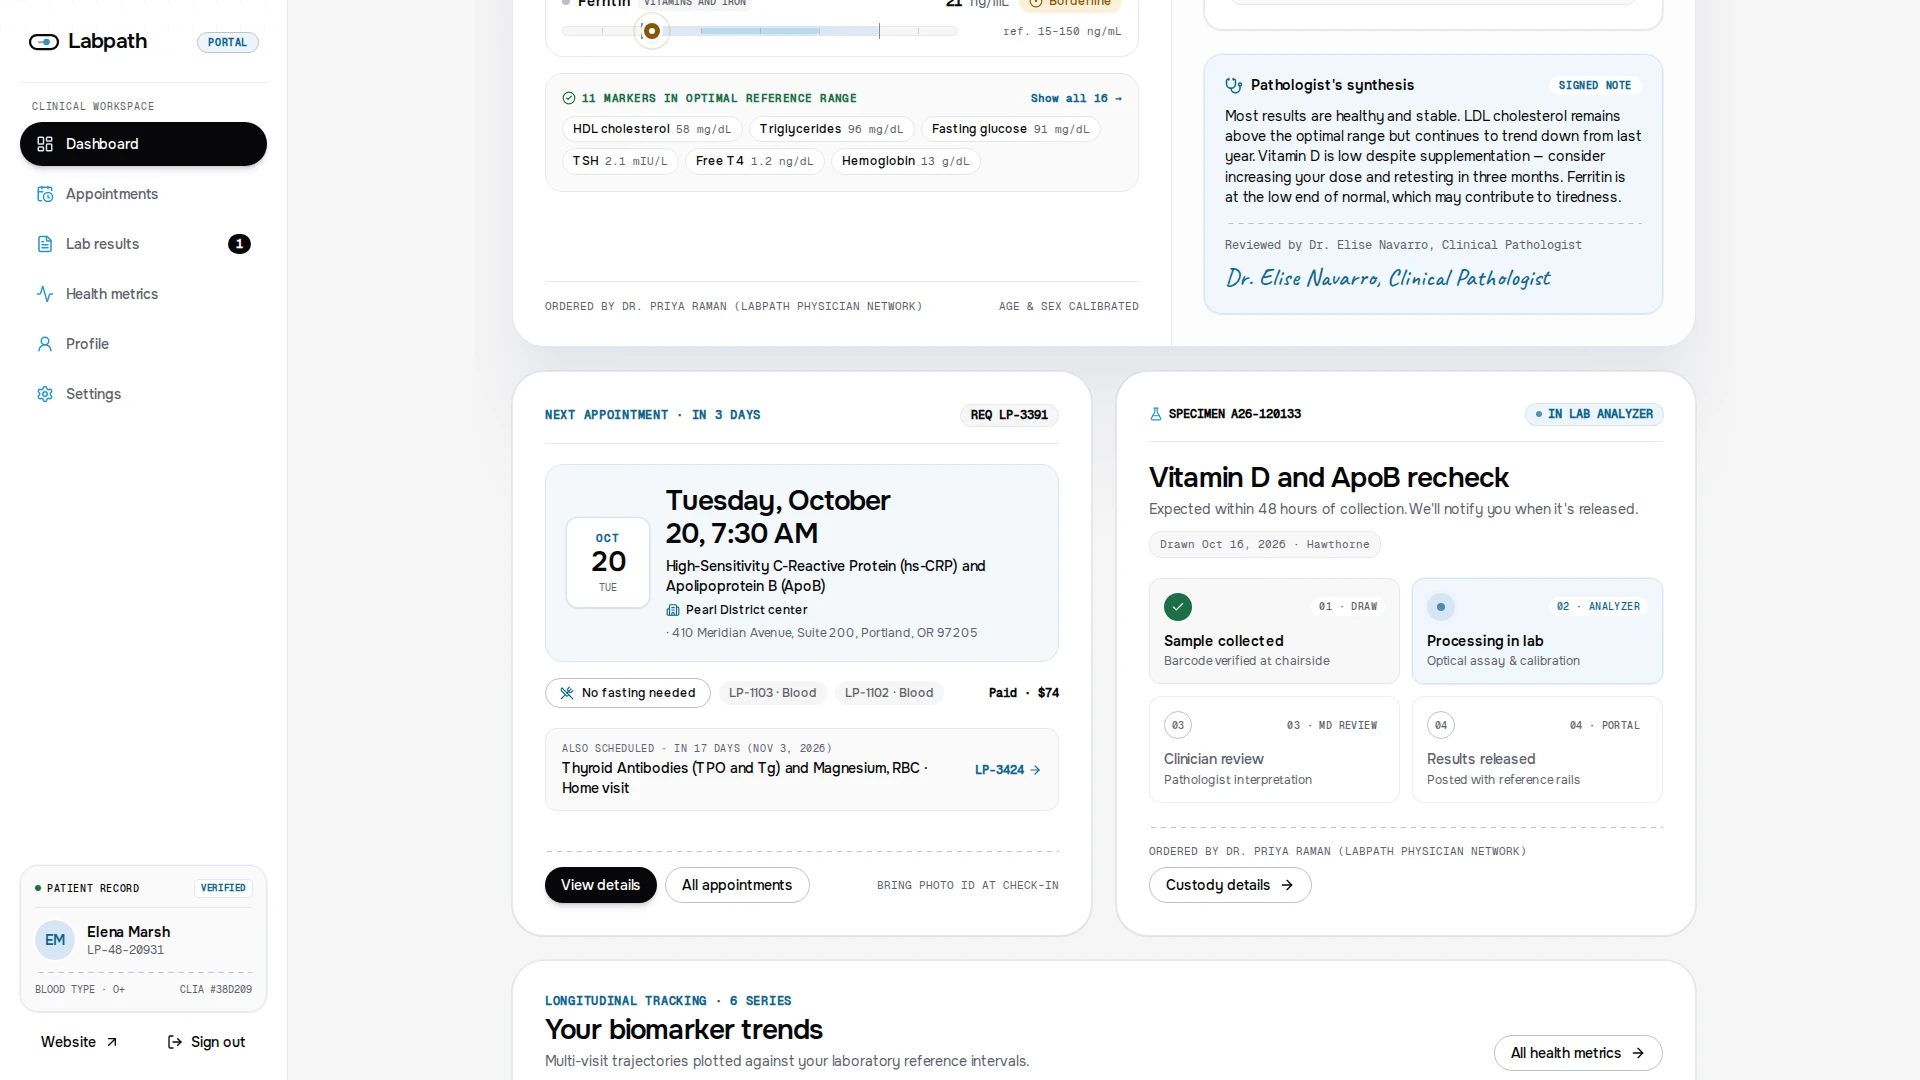Open Custody details

pyautogui.click(x=1230, y=885)
